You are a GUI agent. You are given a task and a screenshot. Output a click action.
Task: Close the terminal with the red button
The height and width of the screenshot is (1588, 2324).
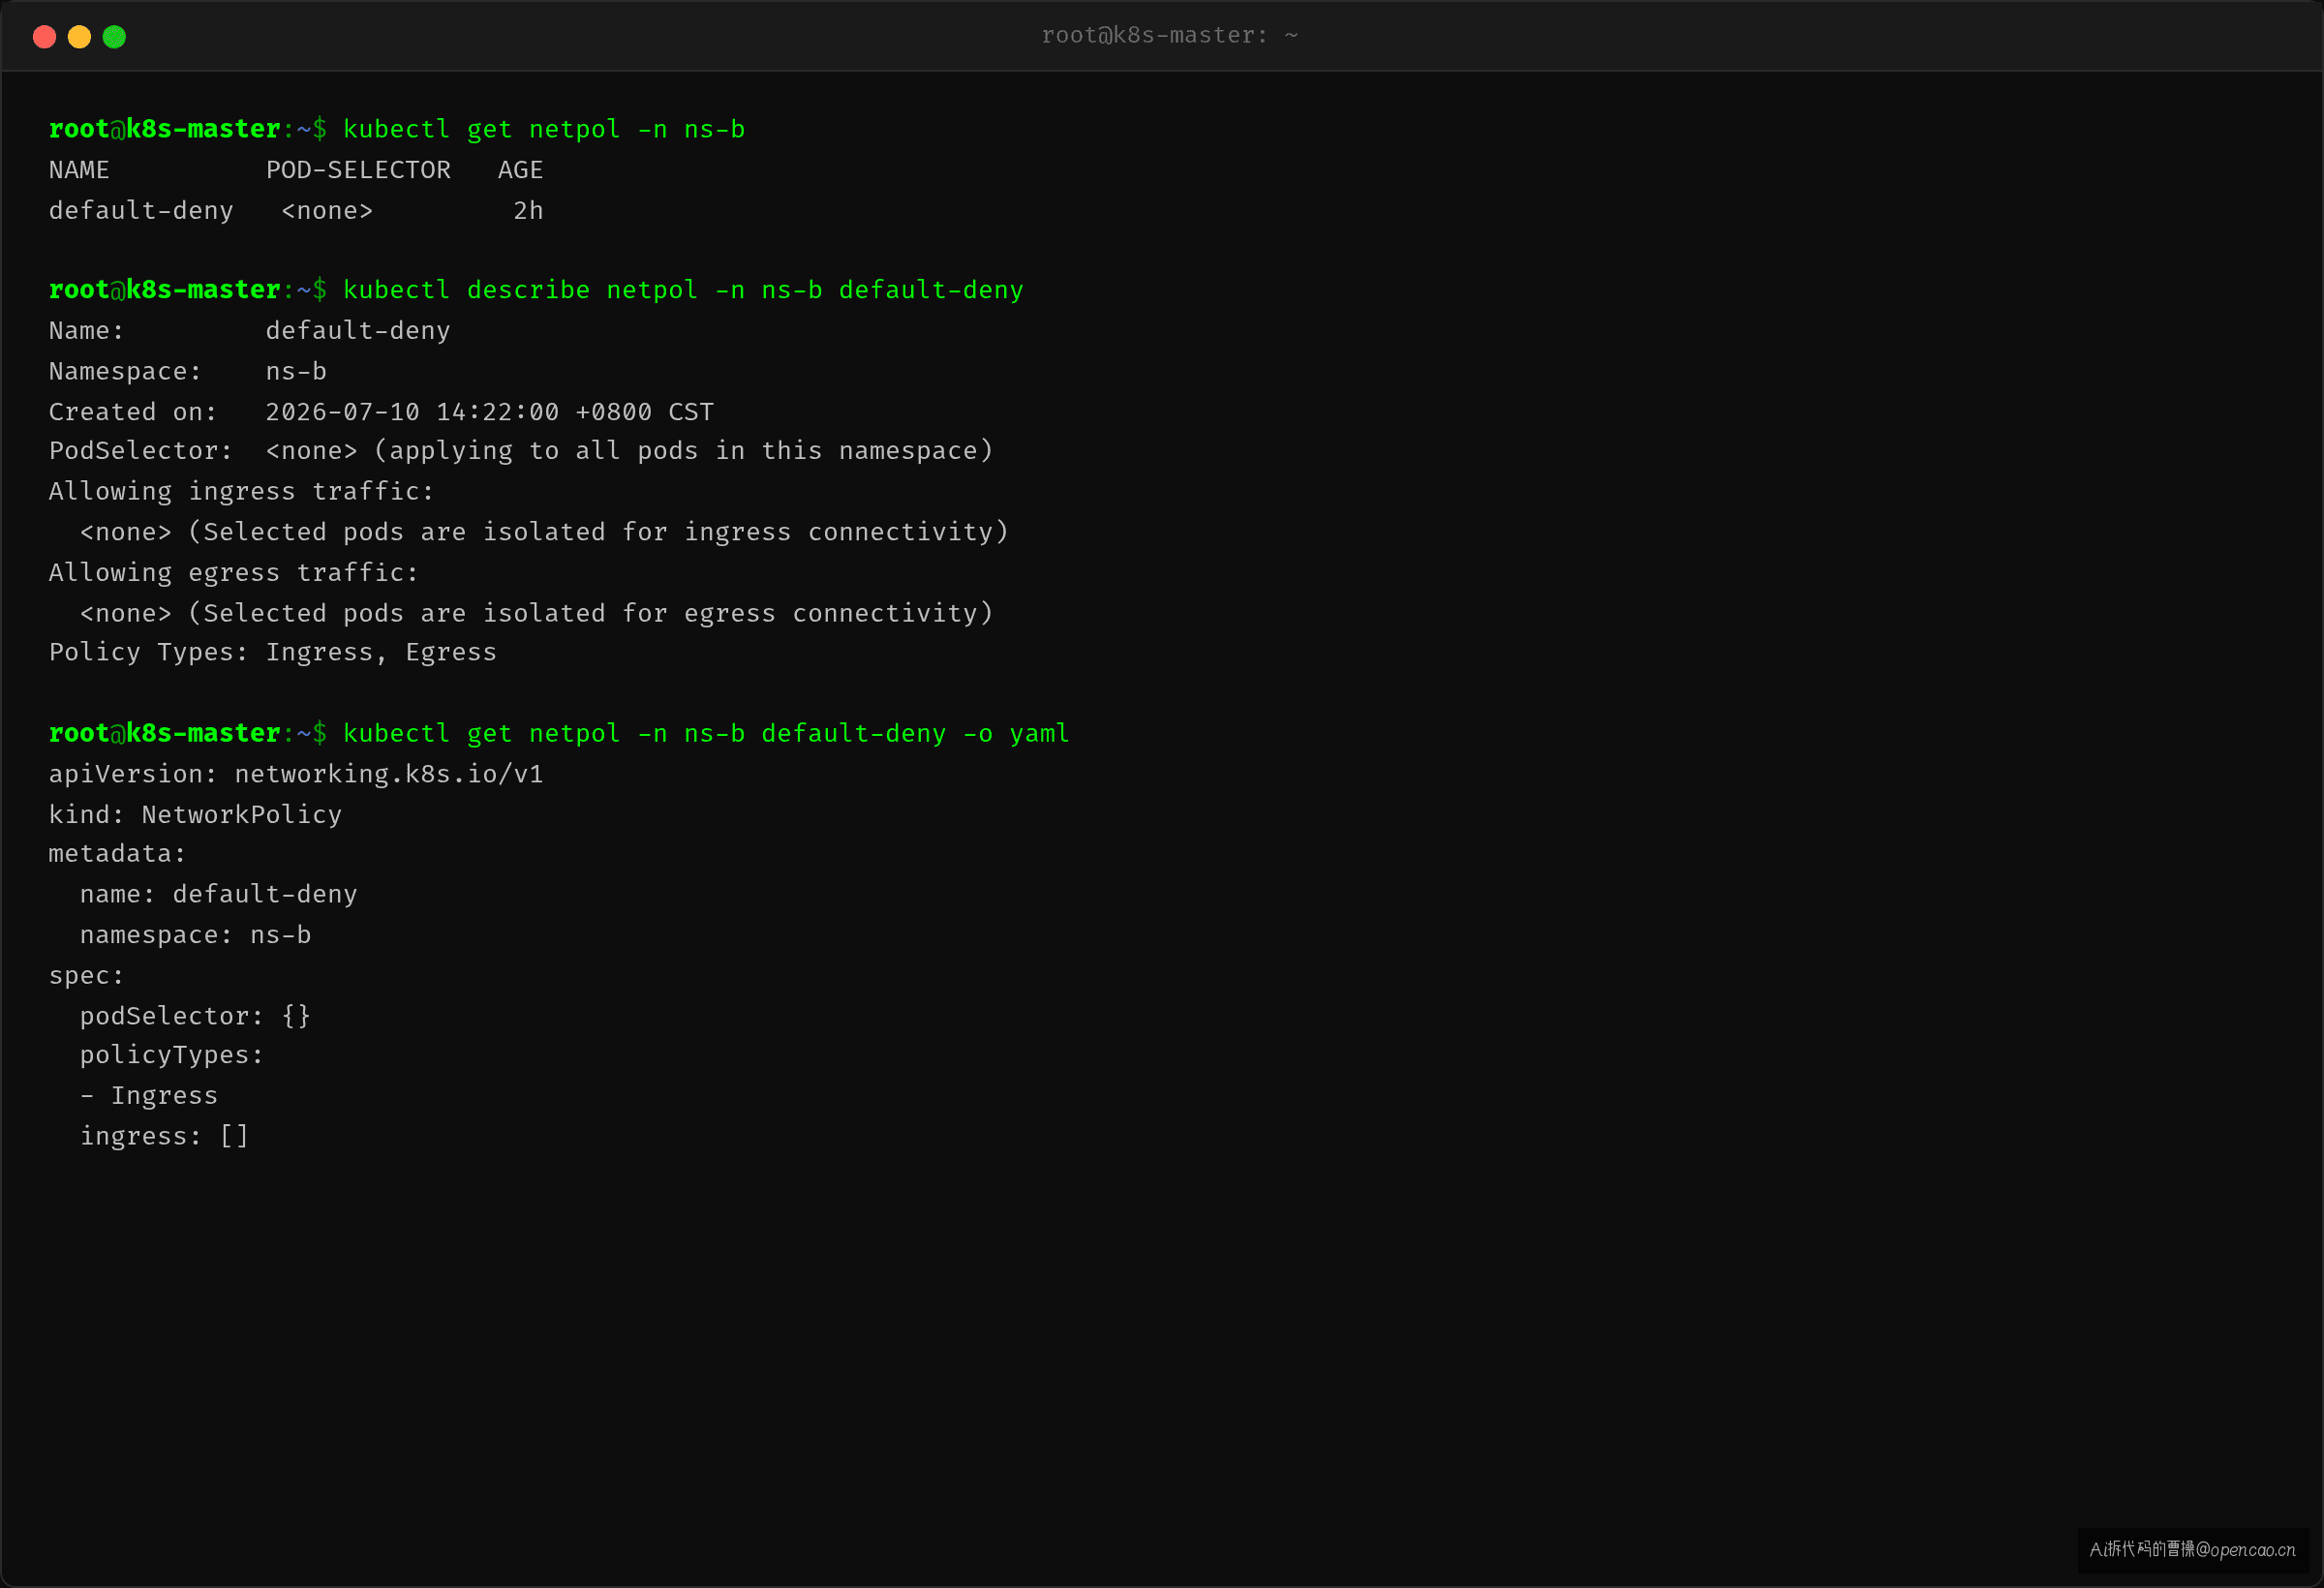(x=44, y=37)
